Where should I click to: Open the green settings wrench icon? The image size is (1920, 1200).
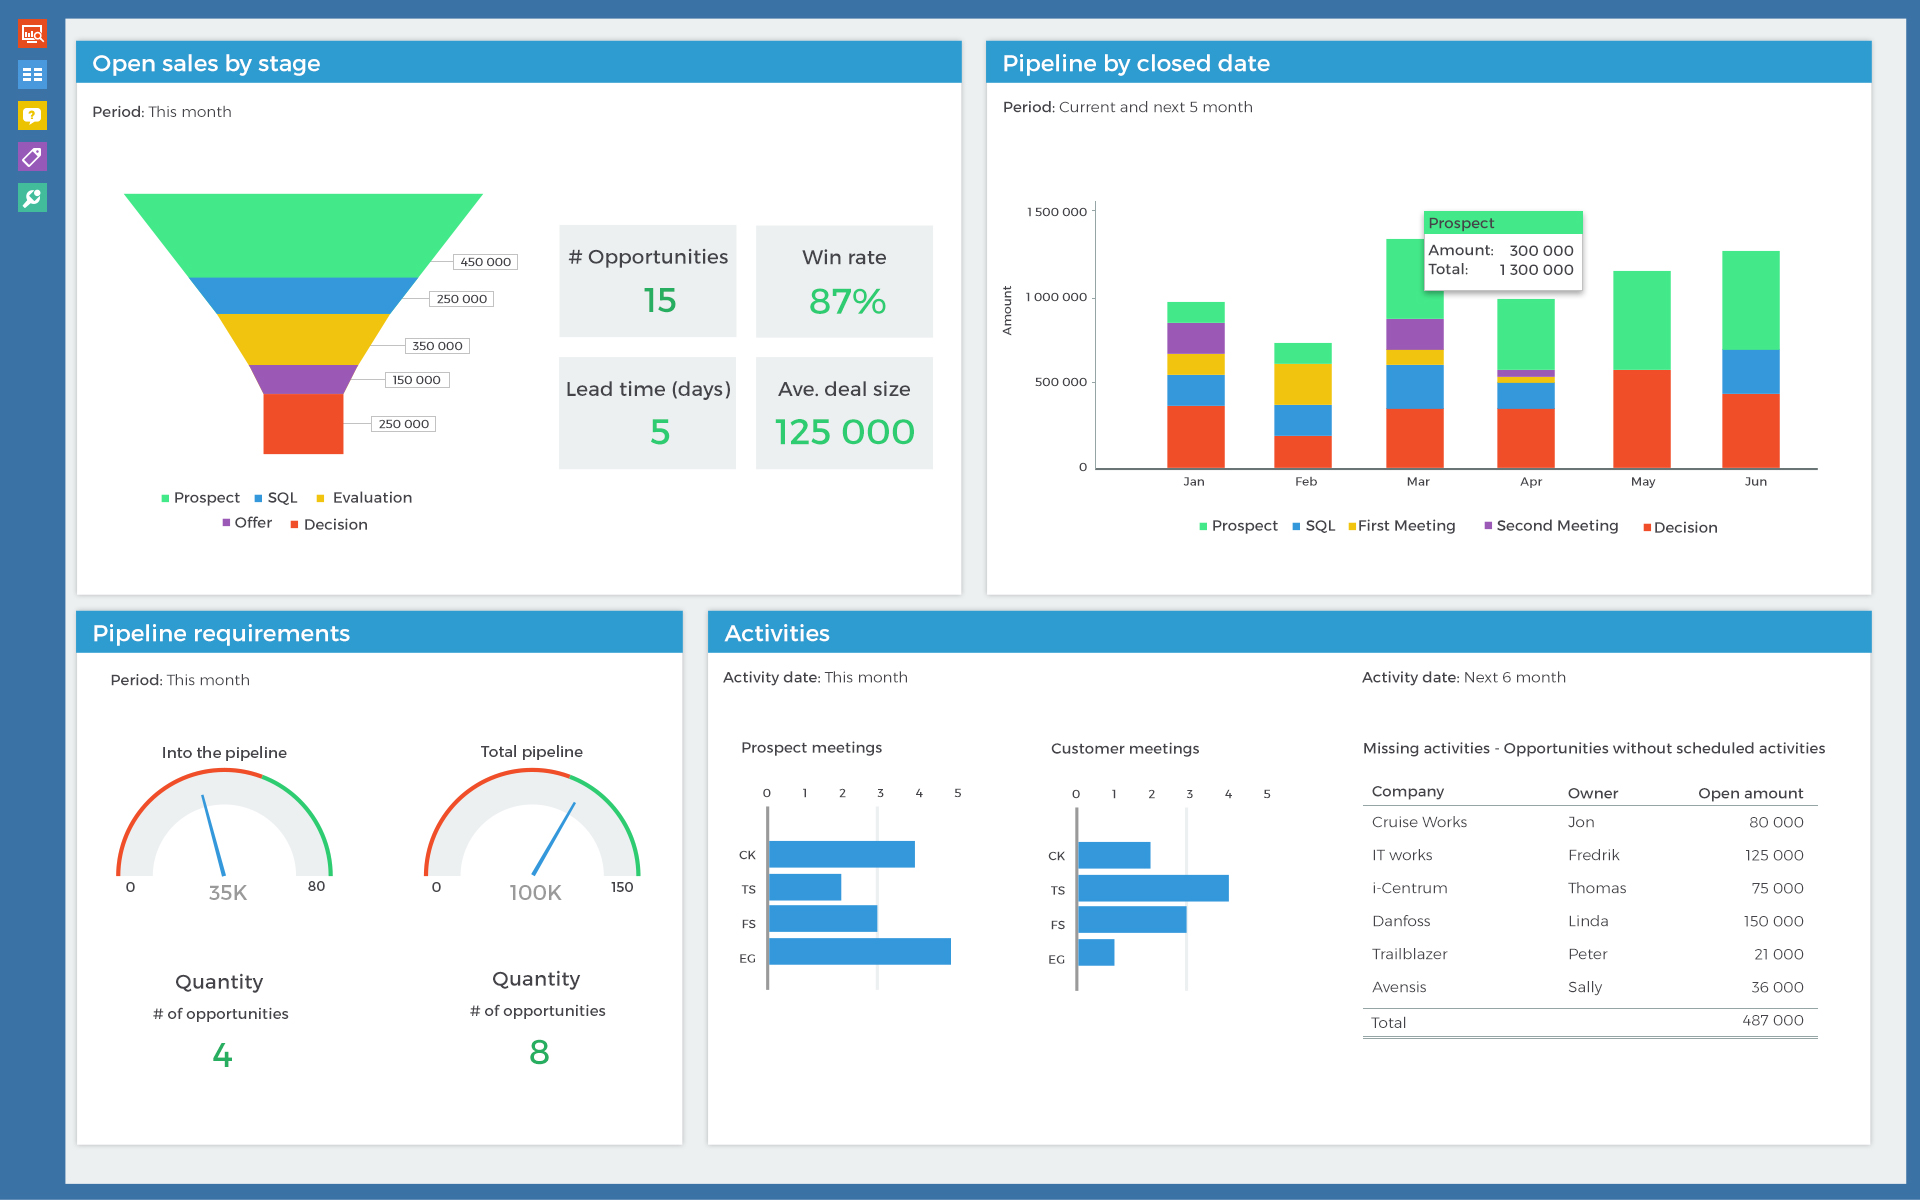click(31, 198)
